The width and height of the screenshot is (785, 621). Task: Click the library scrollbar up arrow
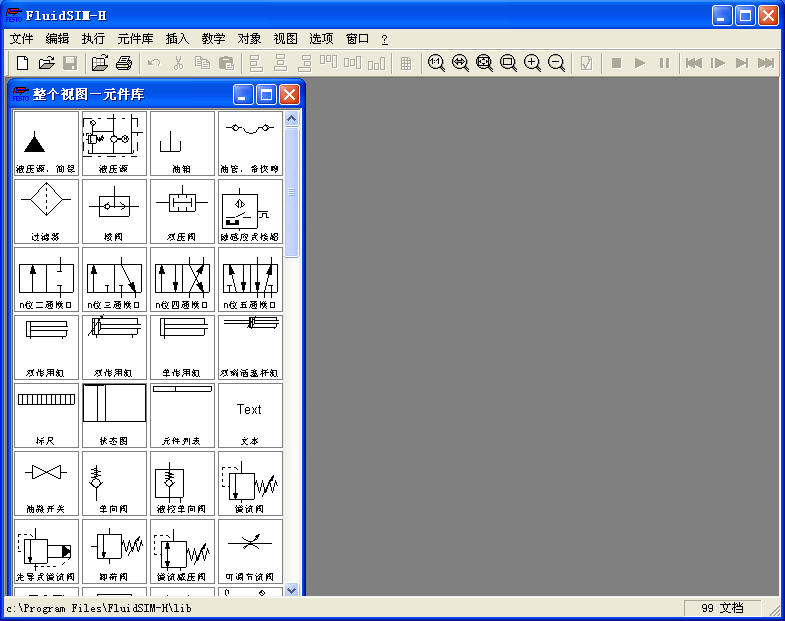[291, 118]
